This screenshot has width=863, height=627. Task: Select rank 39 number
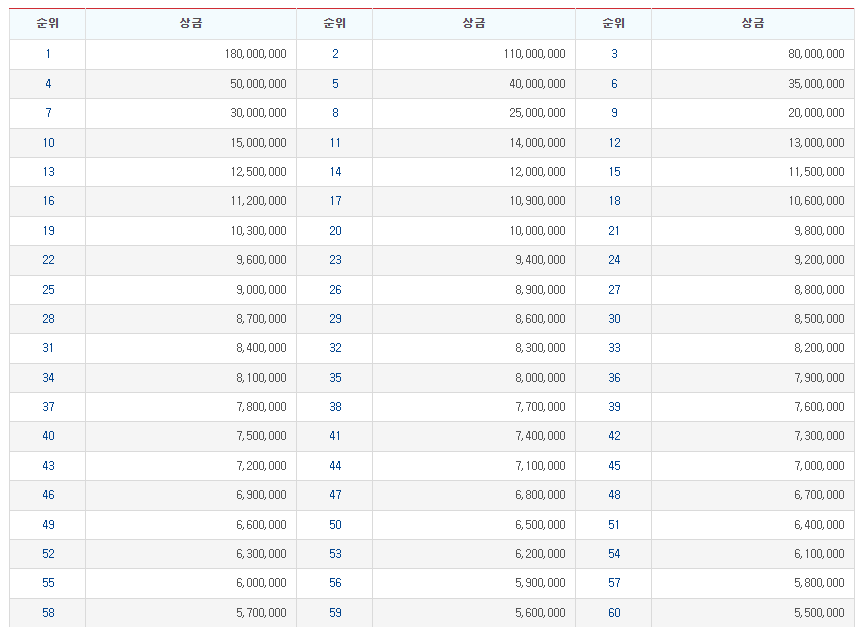(614, 407)
